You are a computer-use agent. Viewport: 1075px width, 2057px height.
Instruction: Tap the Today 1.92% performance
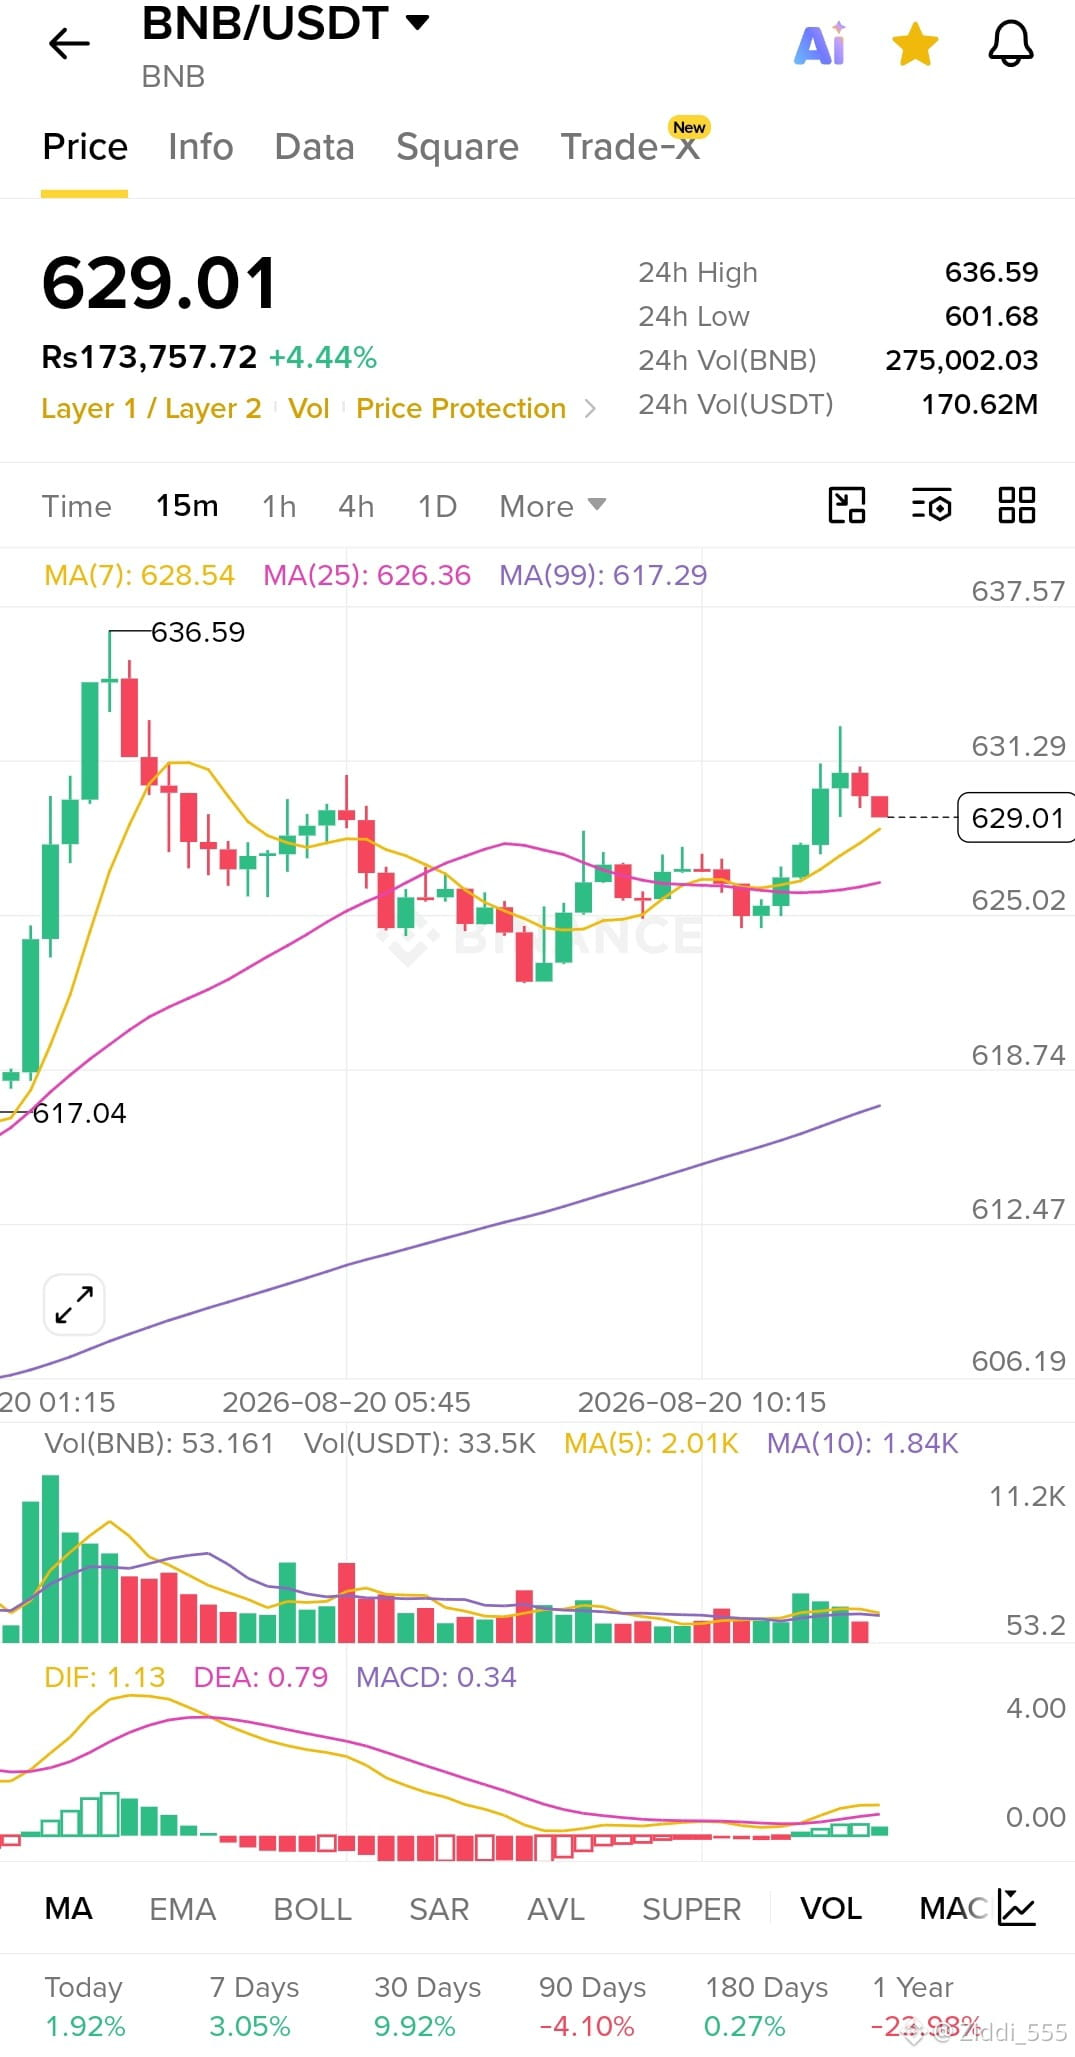click(85, 2006)
